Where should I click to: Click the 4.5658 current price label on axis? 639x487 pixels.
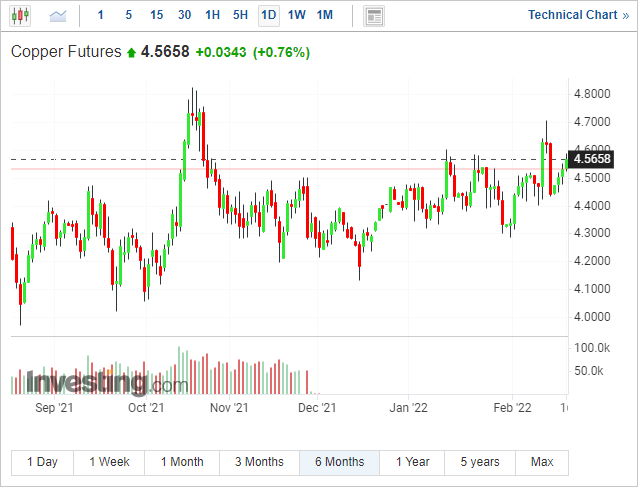pyautogui.click(x=592, y=159)
